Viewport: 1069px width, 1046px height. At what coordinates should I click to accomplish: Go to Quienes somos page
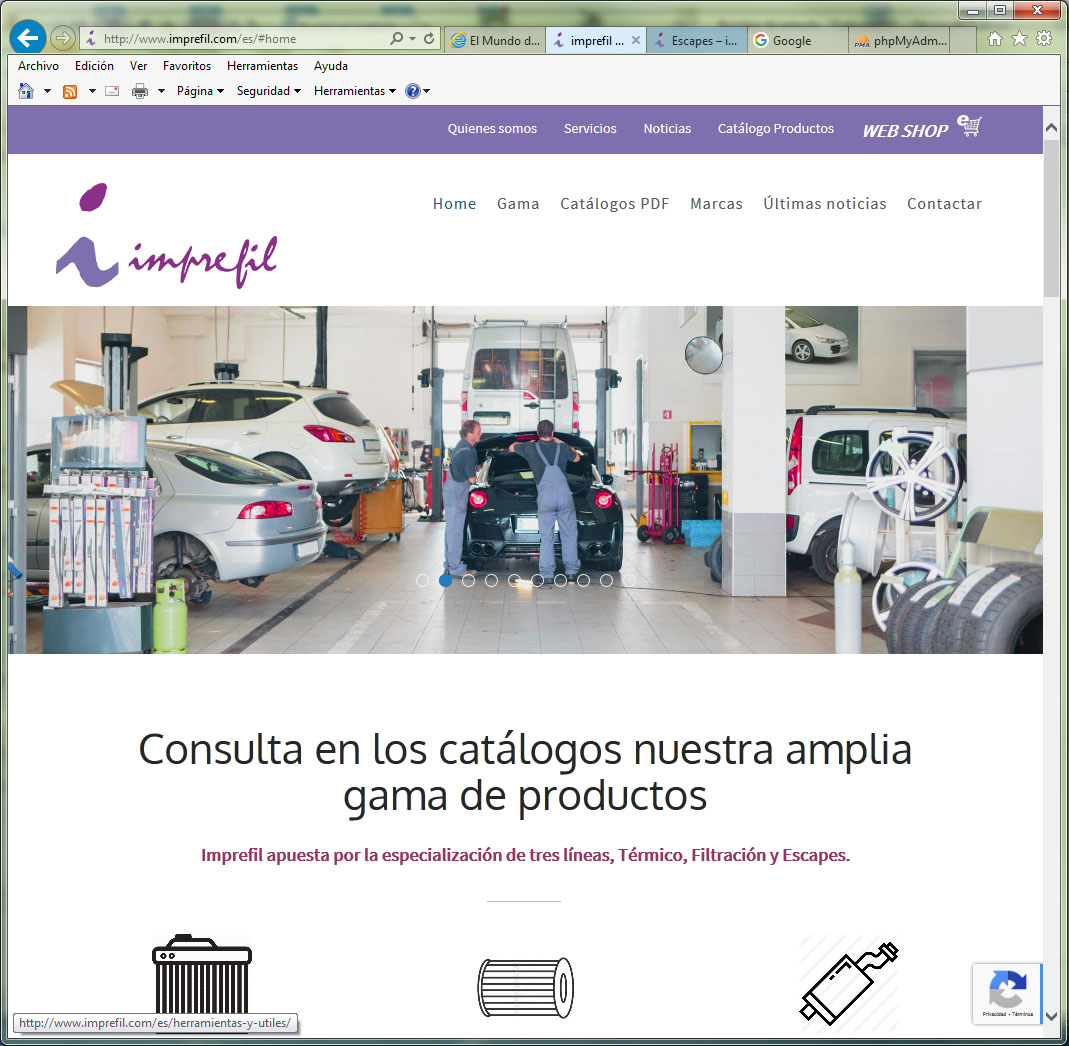pyautogui.click(x=492, y=129)
